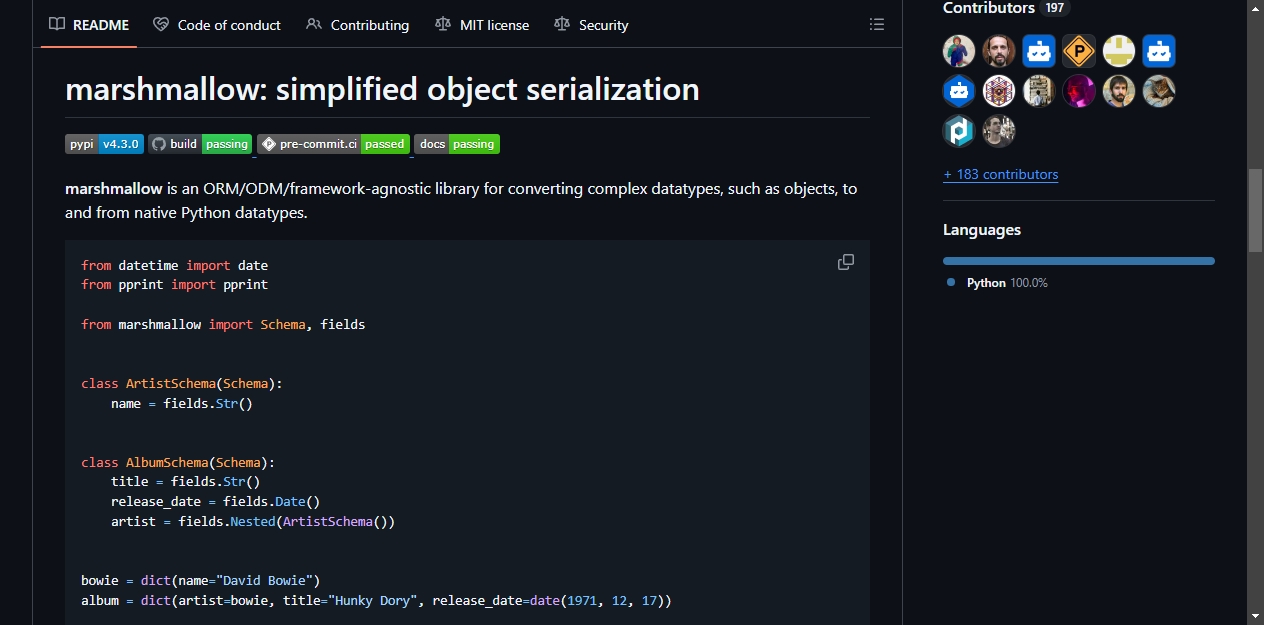Click the scrollbar up arrow

[1255, 8]
